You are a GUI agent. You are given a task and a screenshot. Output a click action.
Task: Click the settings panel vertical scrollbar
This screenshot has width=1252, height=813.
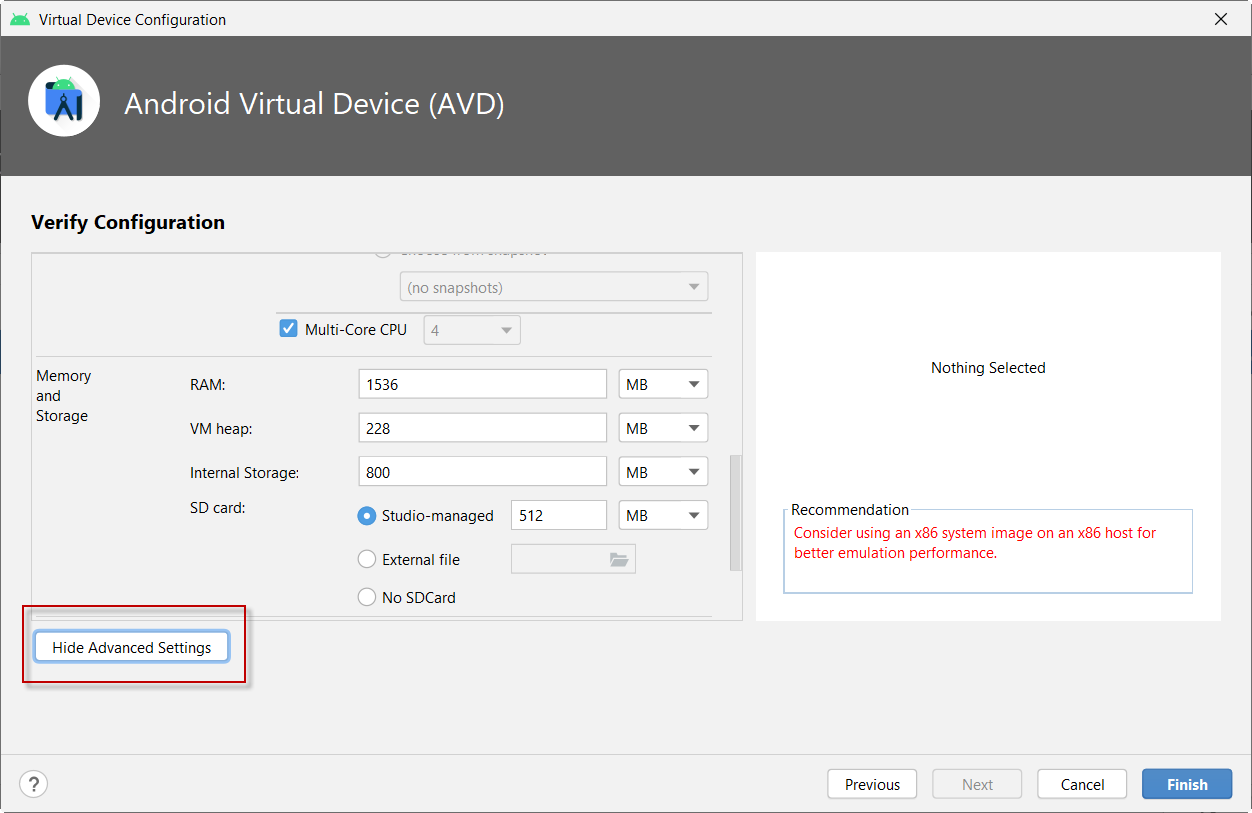(x=736, y=513)
